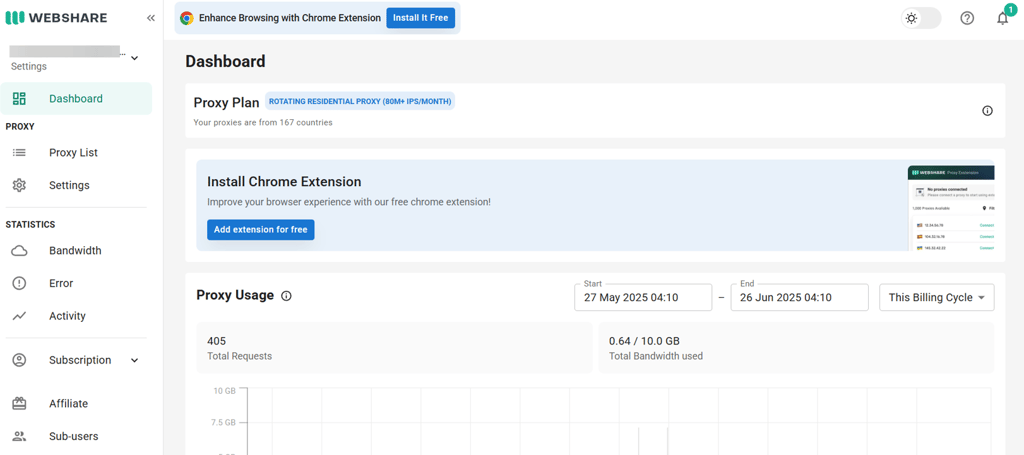1024x455 pixels.
Task: Click Proxy Plan info icon
Action: [x=987, y=111]
